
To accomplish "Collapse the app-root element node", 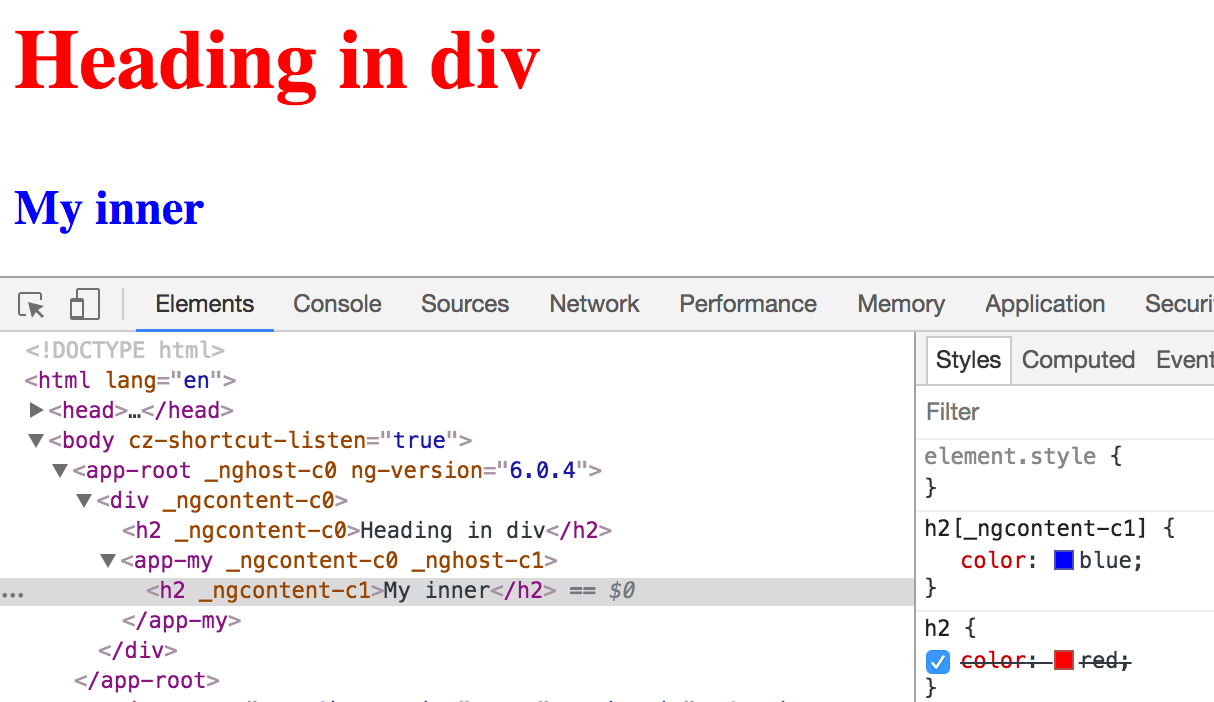I will pos(59,470).
